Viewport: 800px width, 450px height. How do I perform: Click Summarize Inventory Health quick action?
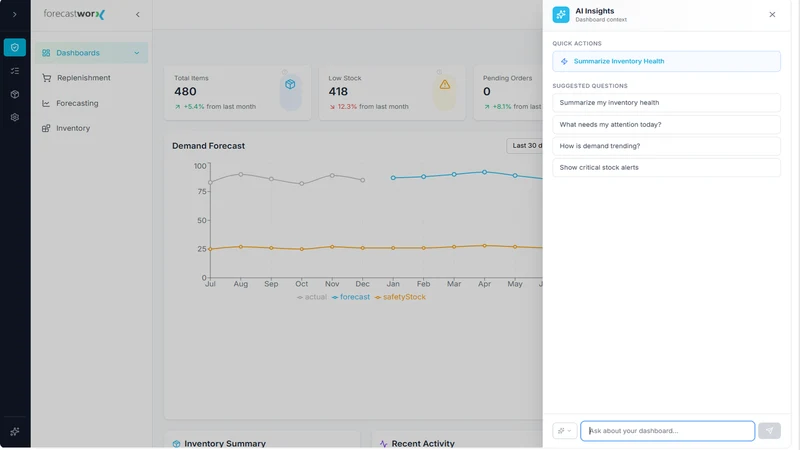tap(666, 61)
